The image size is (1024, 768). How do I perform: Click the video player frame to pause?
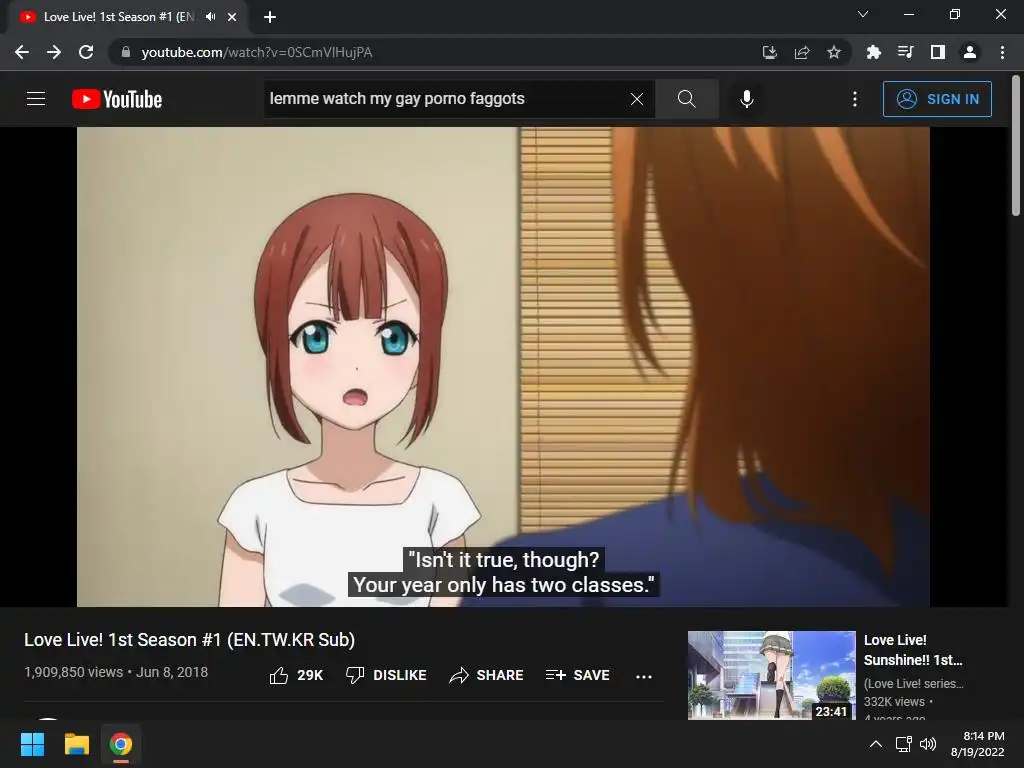(x=503, y=366)
